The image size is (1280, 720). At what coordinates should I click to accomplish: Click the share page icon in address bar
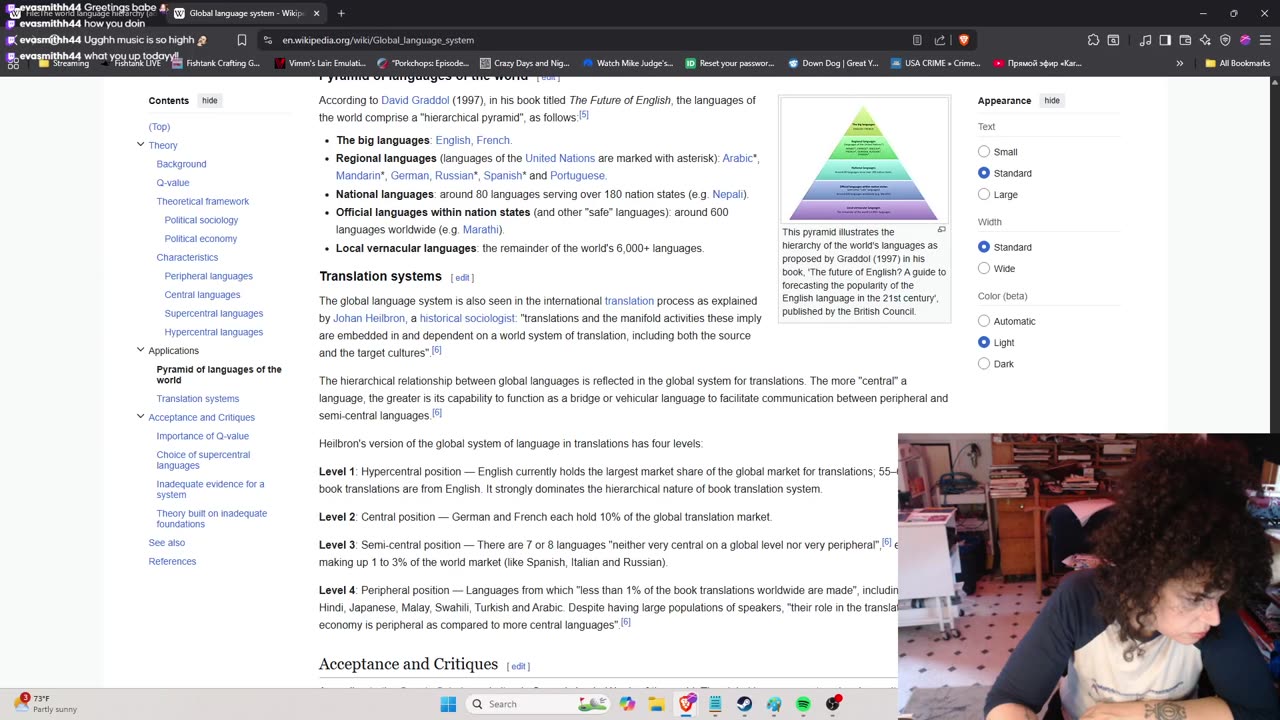(x=940, y=40)
